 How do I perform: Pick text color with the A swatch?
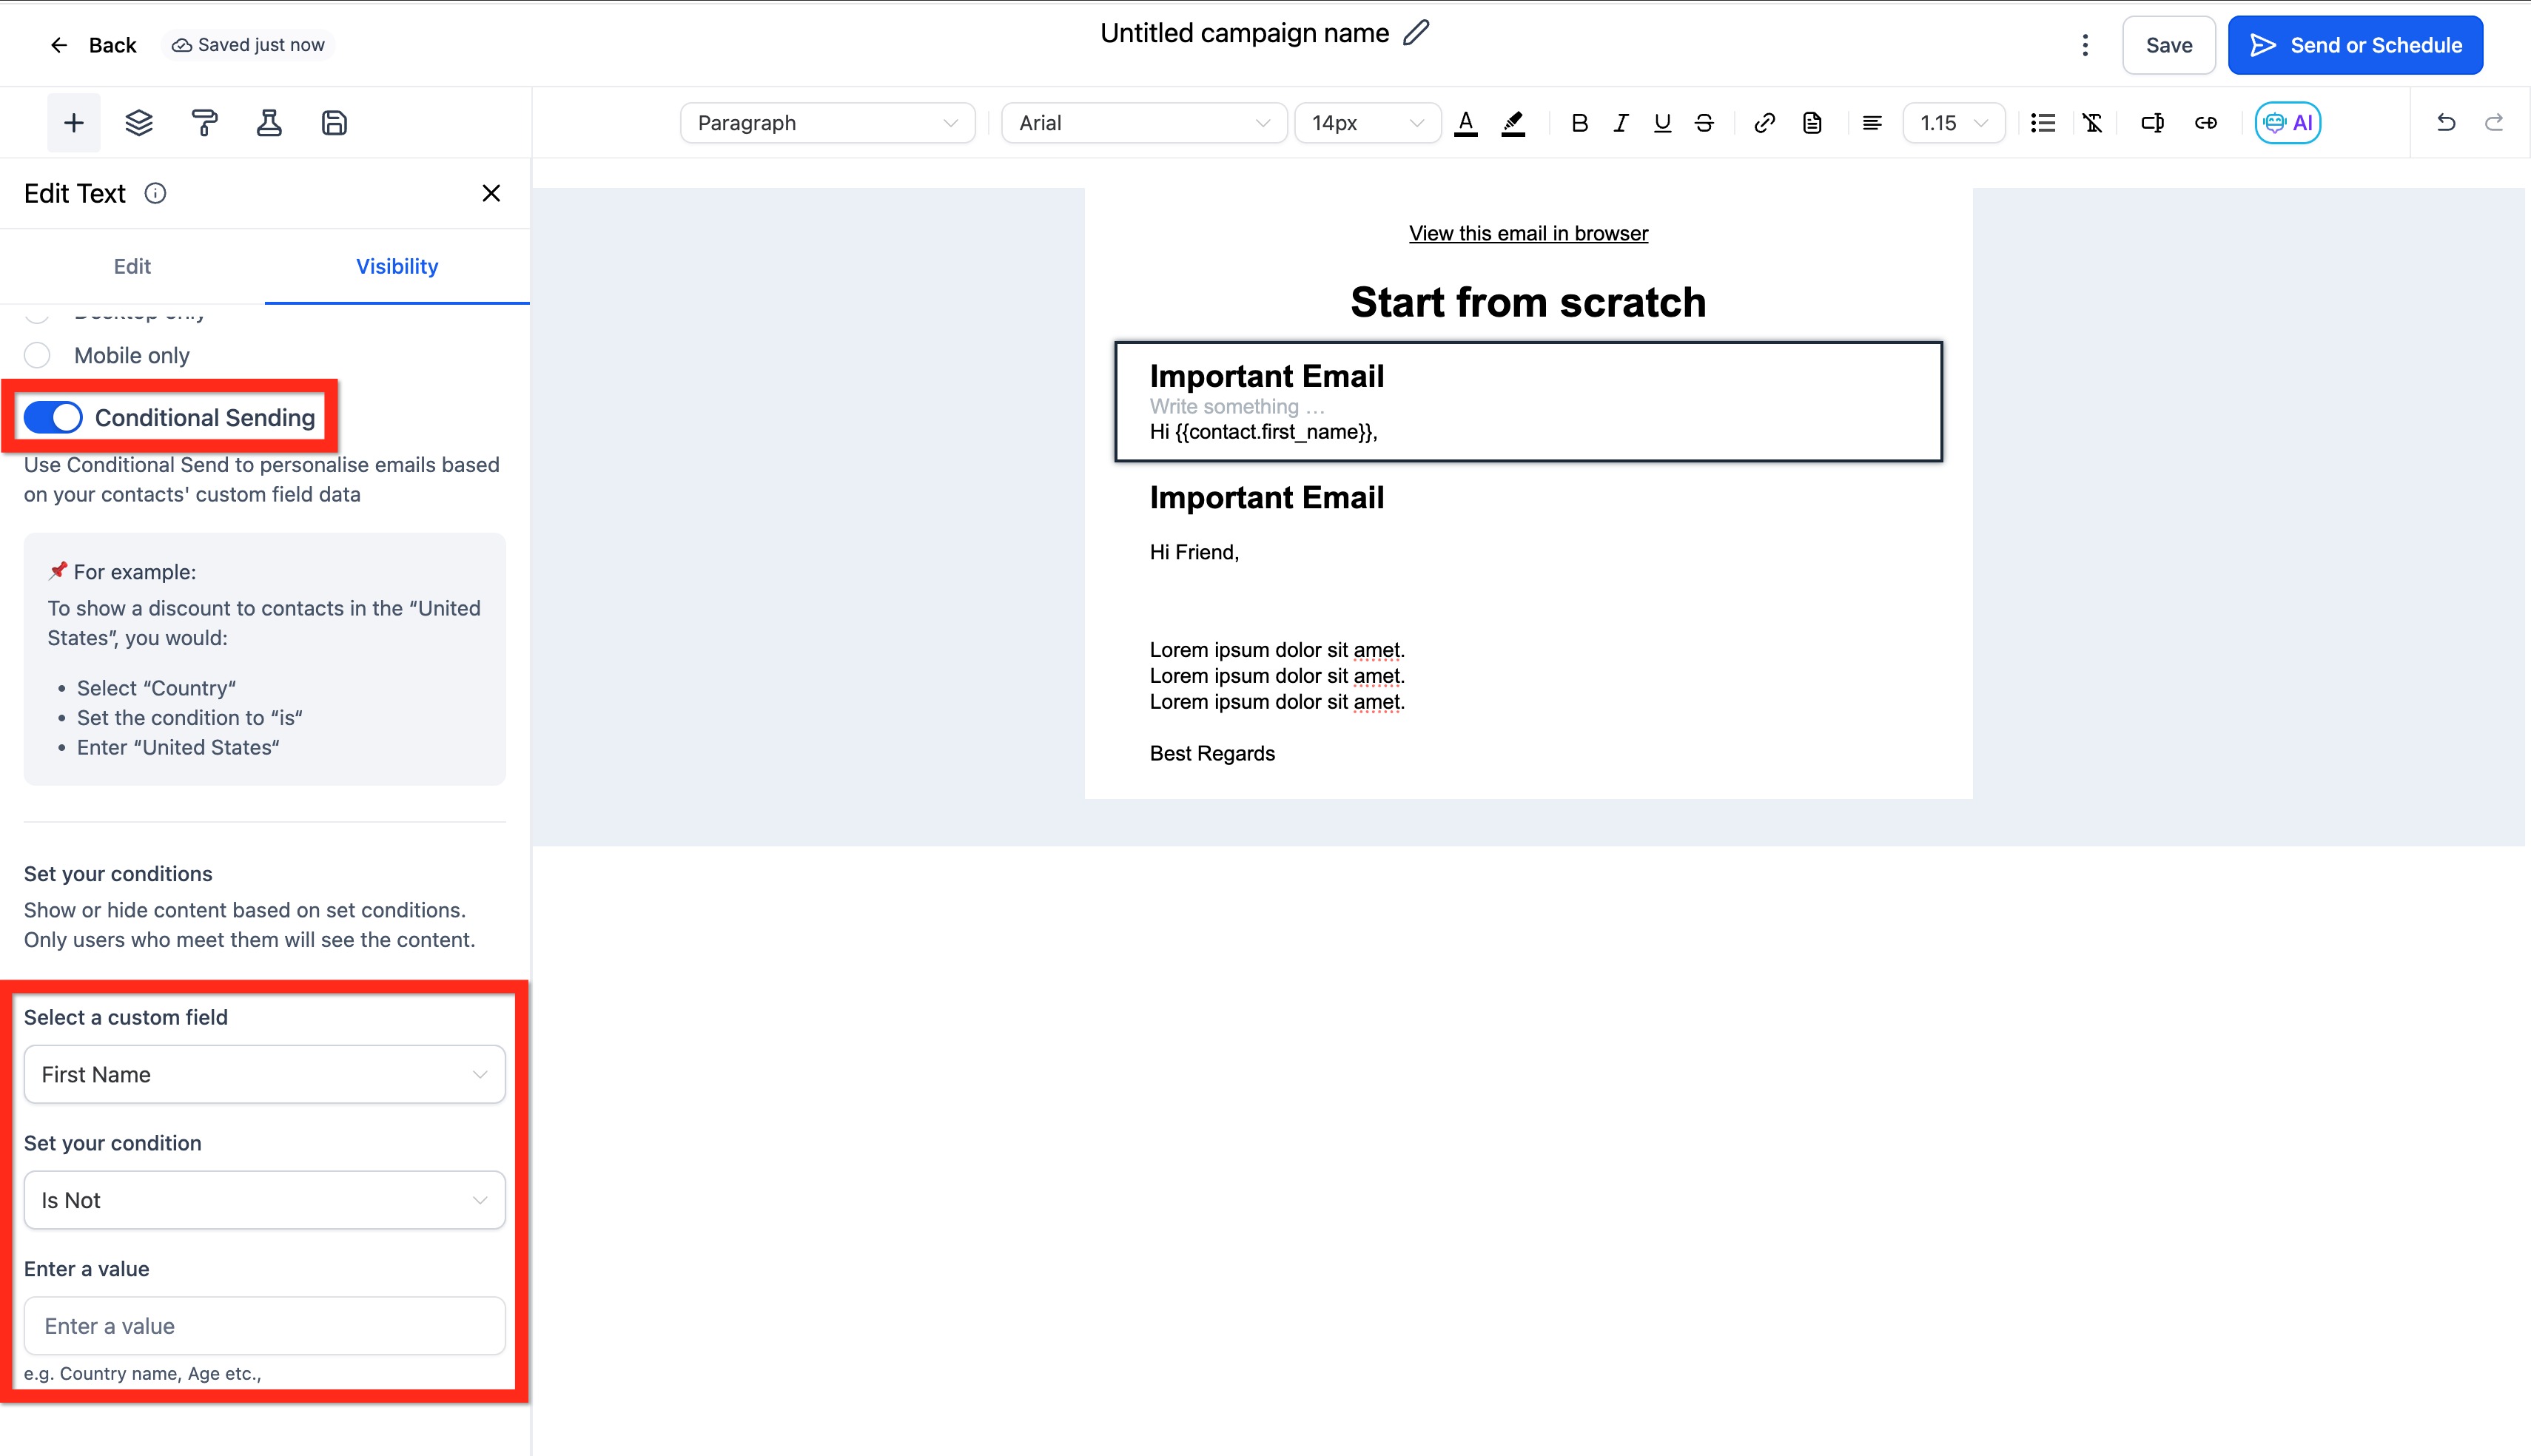[x=1465, y=123]
